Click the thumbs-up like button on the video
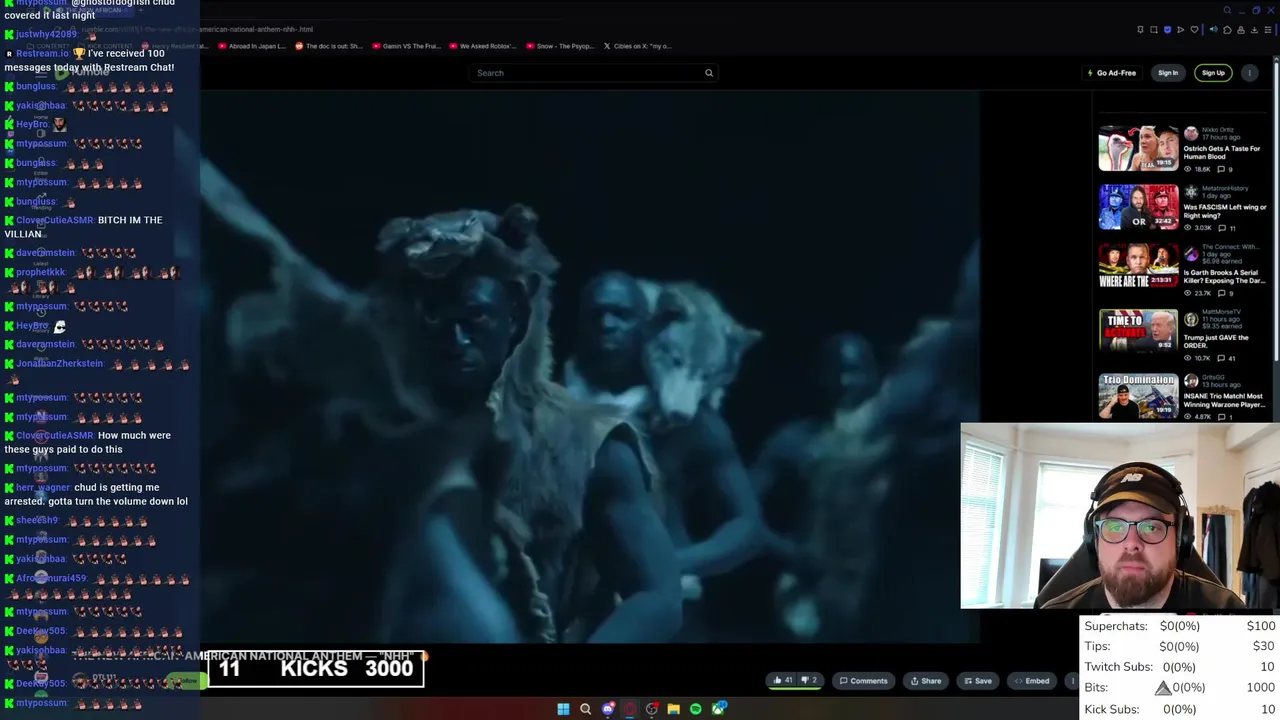 [782, 681]
